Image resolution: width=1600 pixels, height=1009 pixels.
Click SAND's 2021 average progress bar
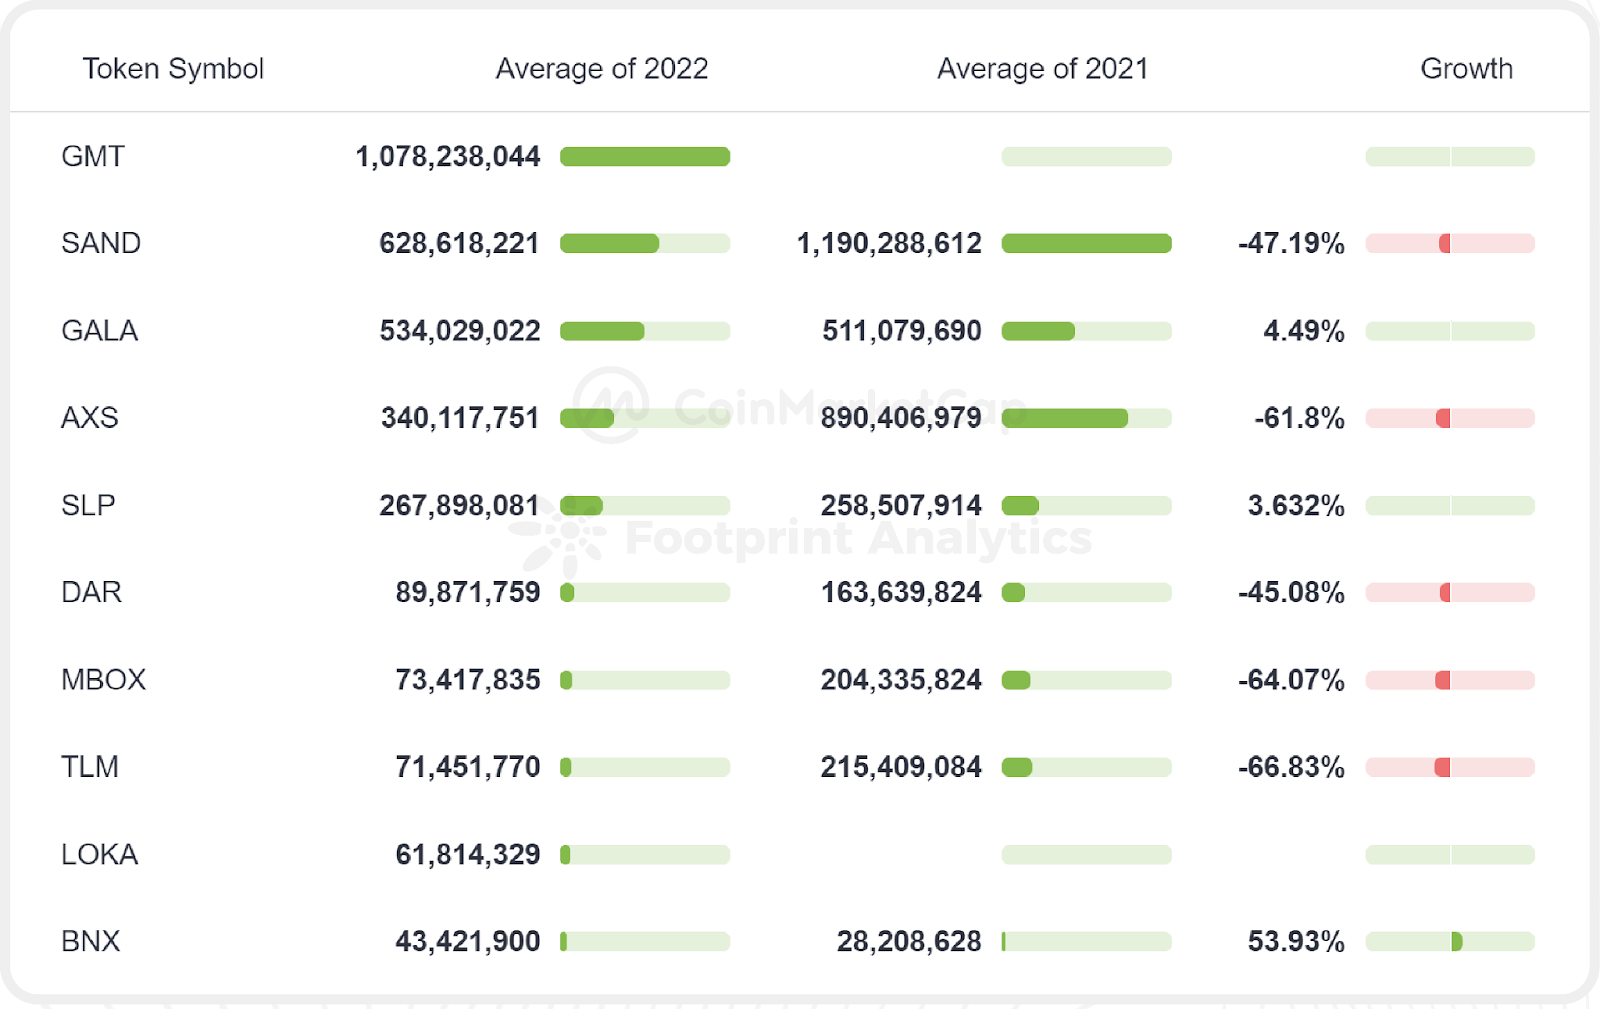click(1086, 244)
